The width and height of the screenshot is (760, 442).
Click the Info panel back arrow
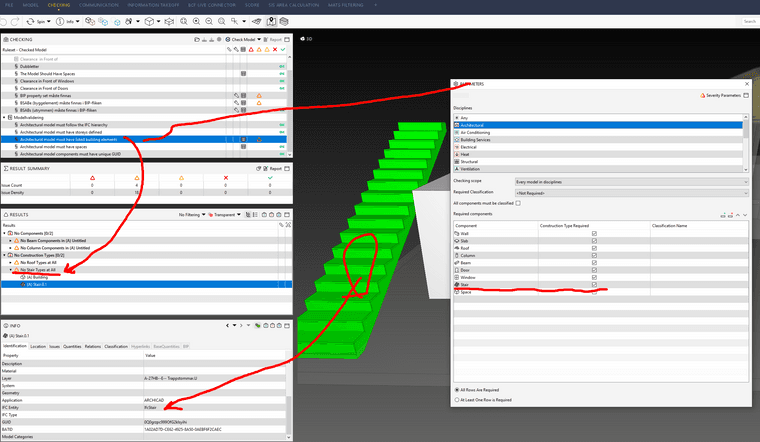(x=227, y=326)
